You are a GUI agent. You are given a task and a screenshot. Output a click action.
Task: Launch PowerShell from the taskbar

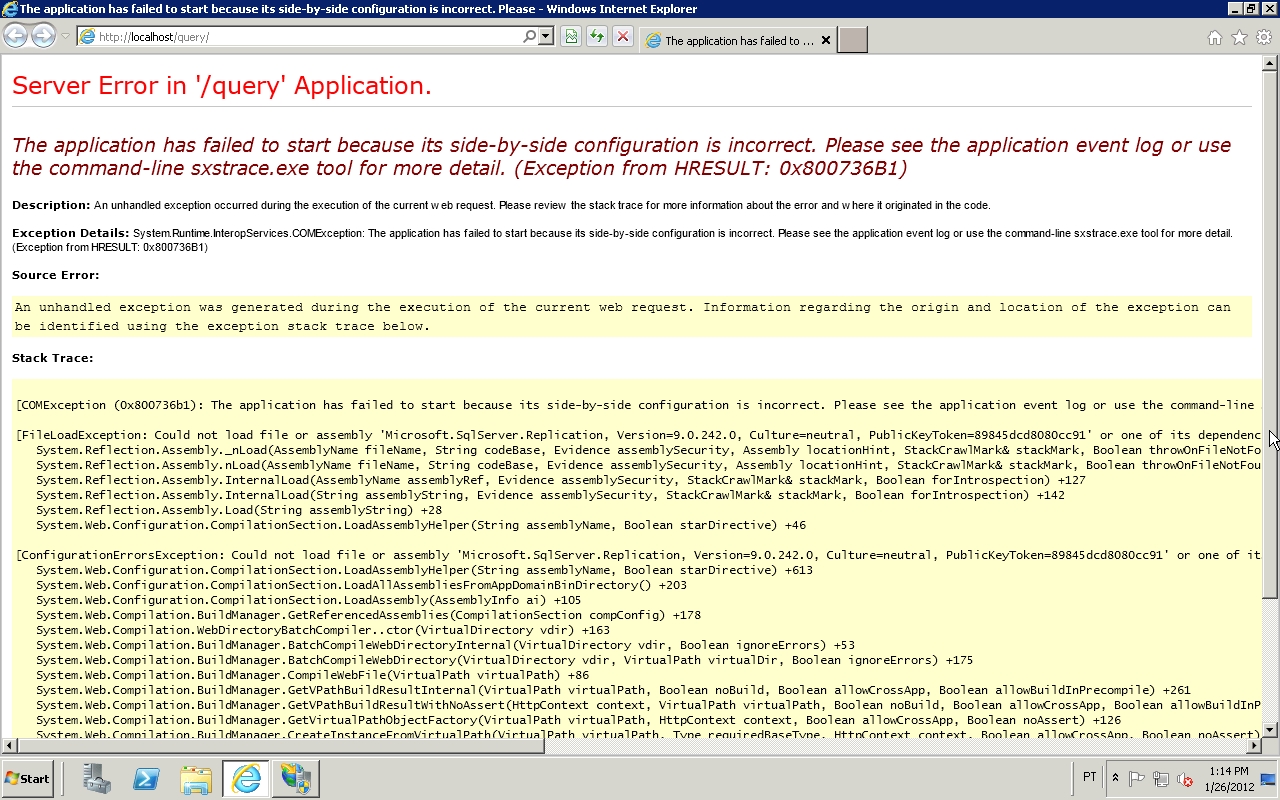pyautogui.click(x=146, y=778)
